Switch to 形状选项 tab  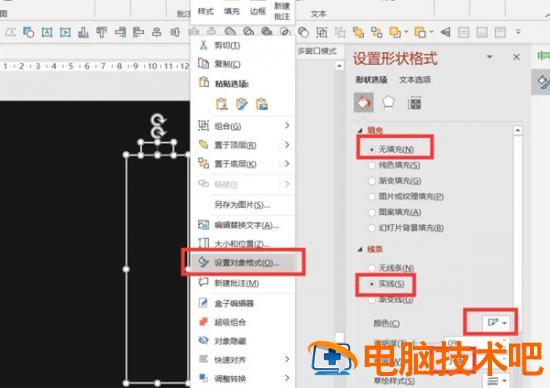click(371, 80)
